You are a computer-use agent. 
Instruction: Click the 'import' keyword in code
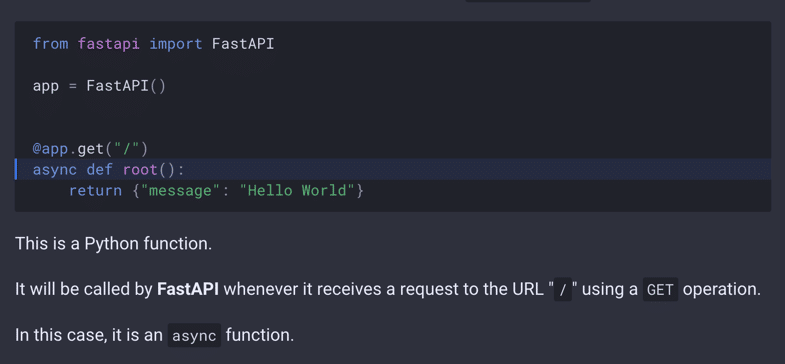[x=176, y=44]
